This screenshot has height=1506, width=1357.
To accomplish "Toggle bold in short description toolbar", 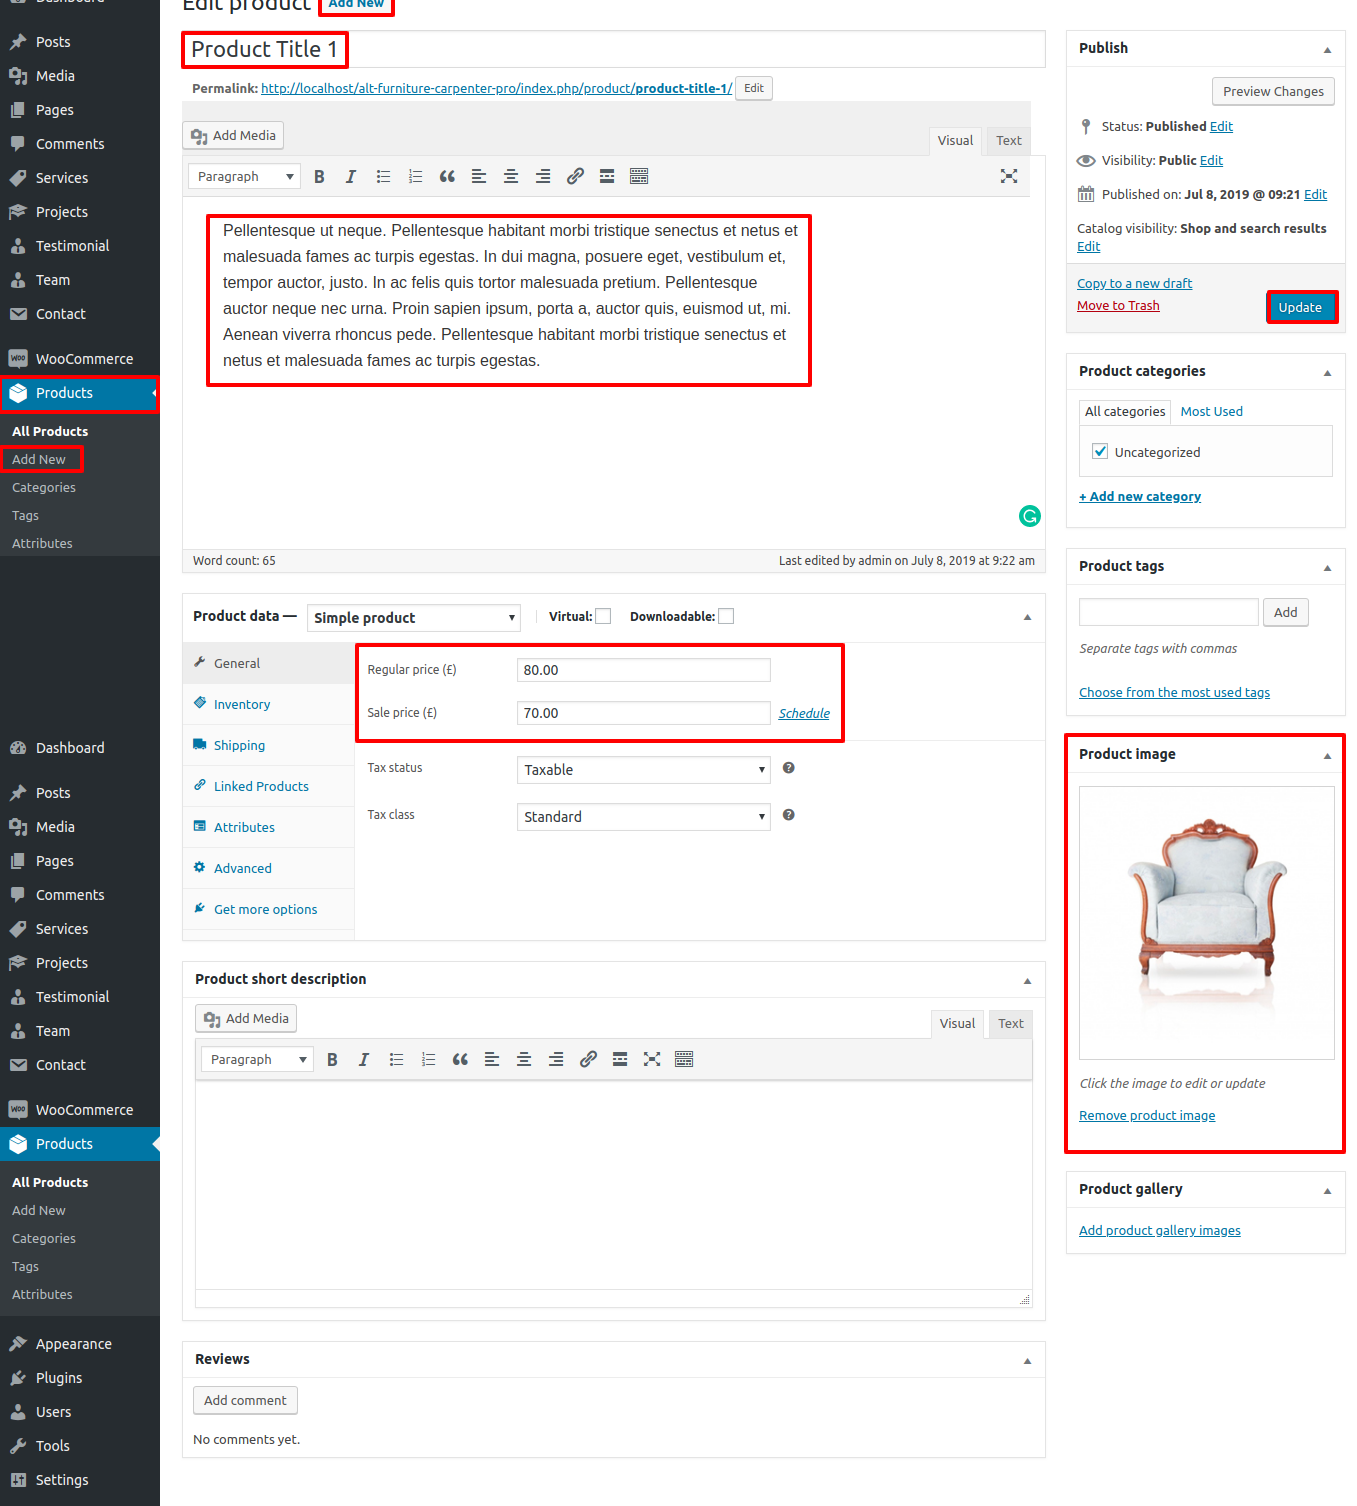I will click(332, 1060).
